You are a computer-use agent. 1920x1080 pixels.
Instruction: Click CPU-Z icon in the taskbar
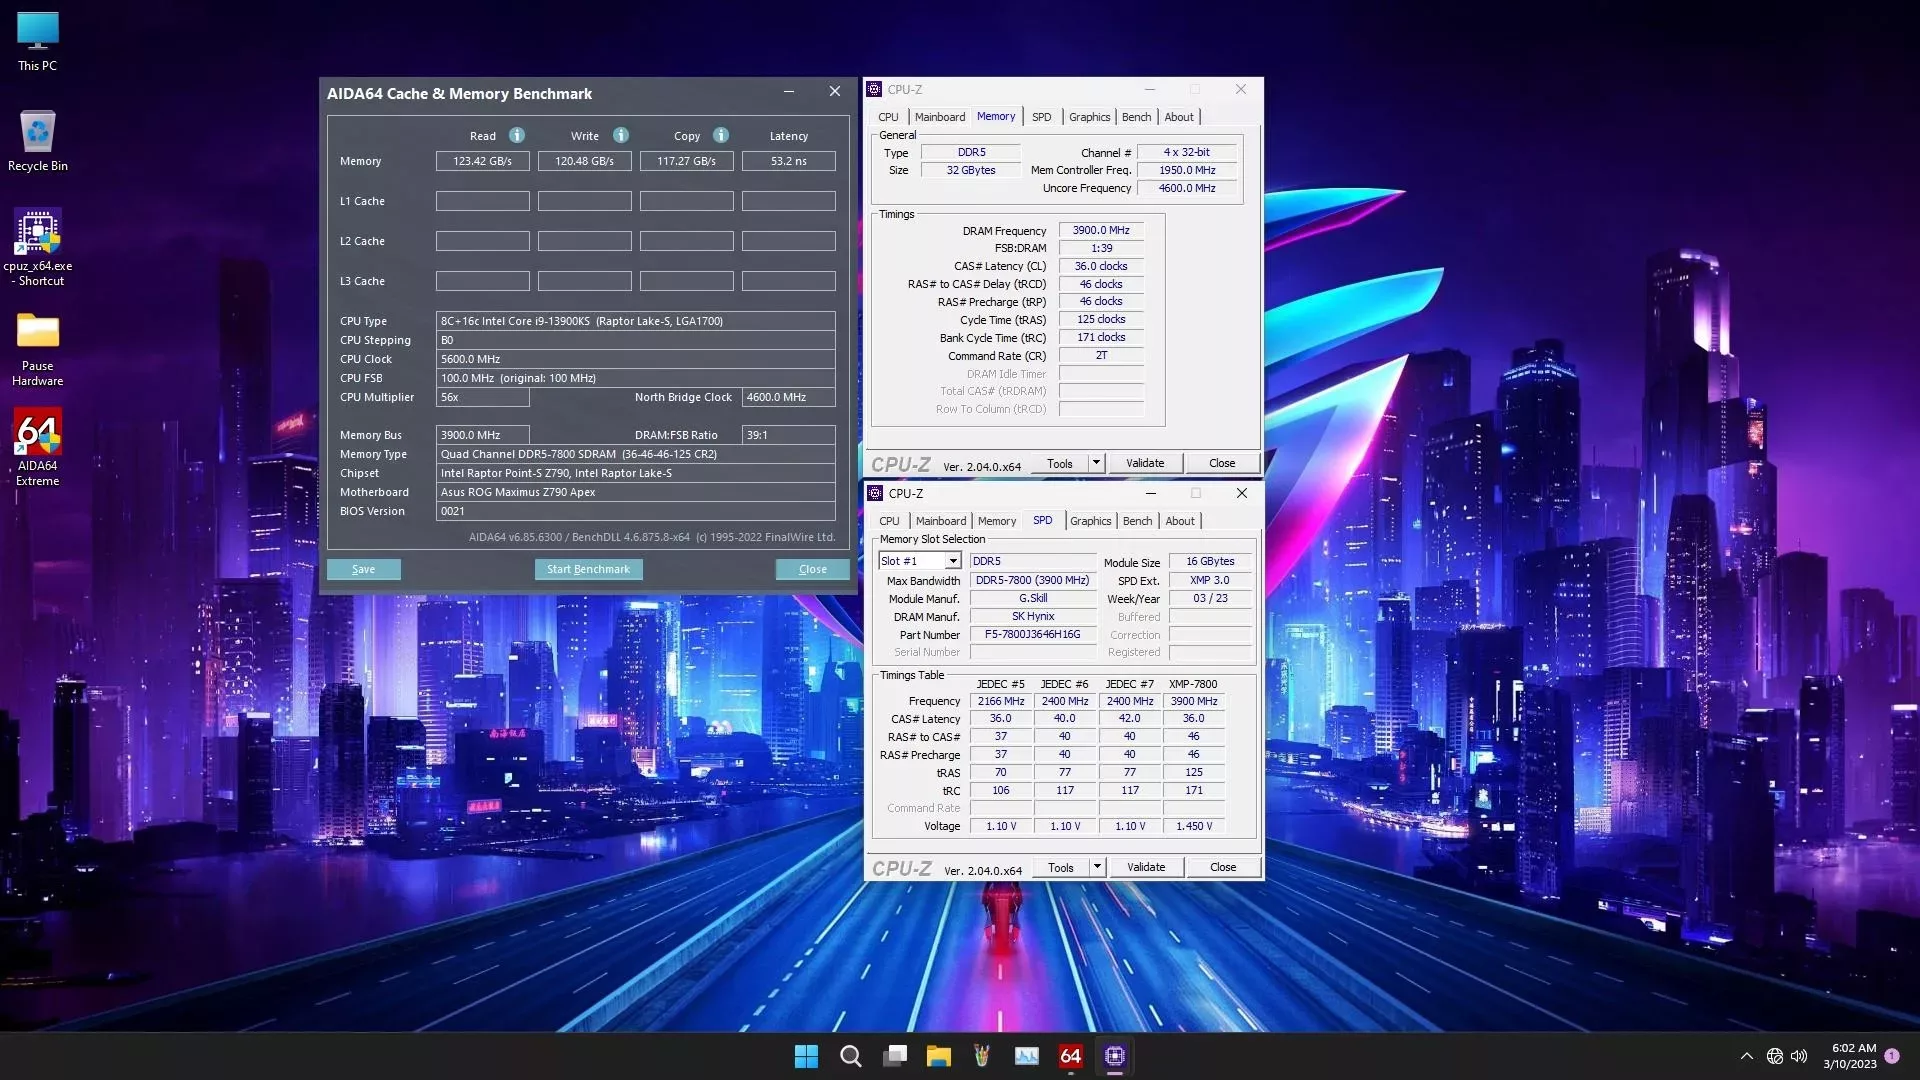point(1115,1056)
